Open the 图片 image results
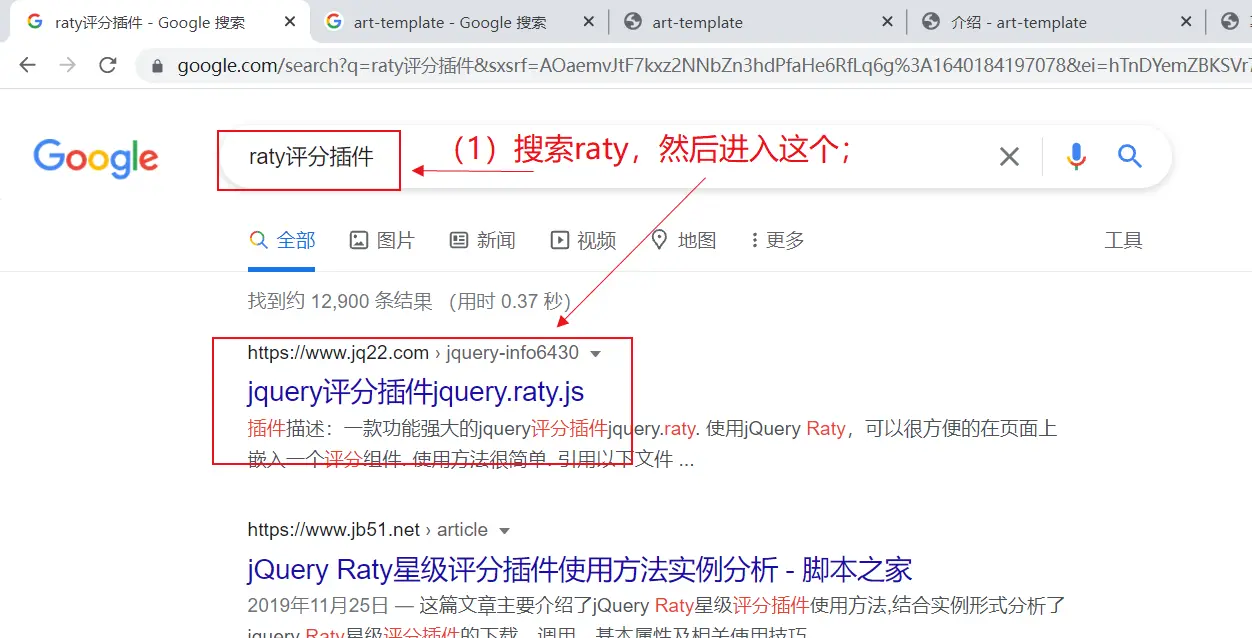The image size is (1252, 638). click(382, 240)
